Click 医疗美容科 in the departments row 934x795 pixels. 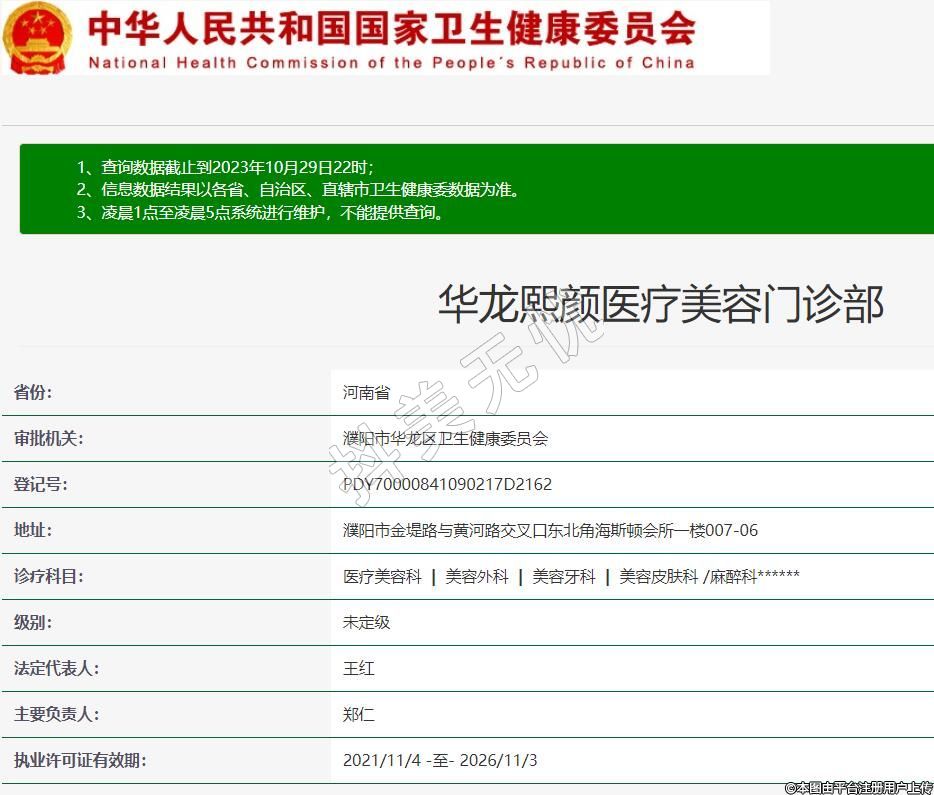[x=382, y=576]
